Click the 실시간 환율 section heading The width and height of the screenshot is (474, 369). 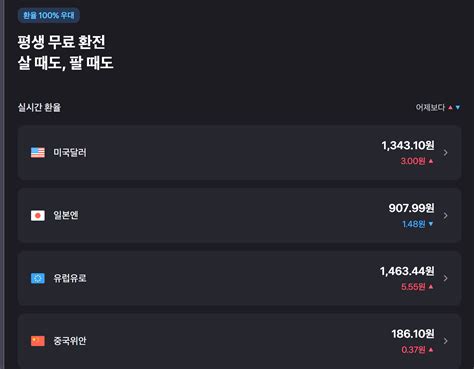(39, 107)
